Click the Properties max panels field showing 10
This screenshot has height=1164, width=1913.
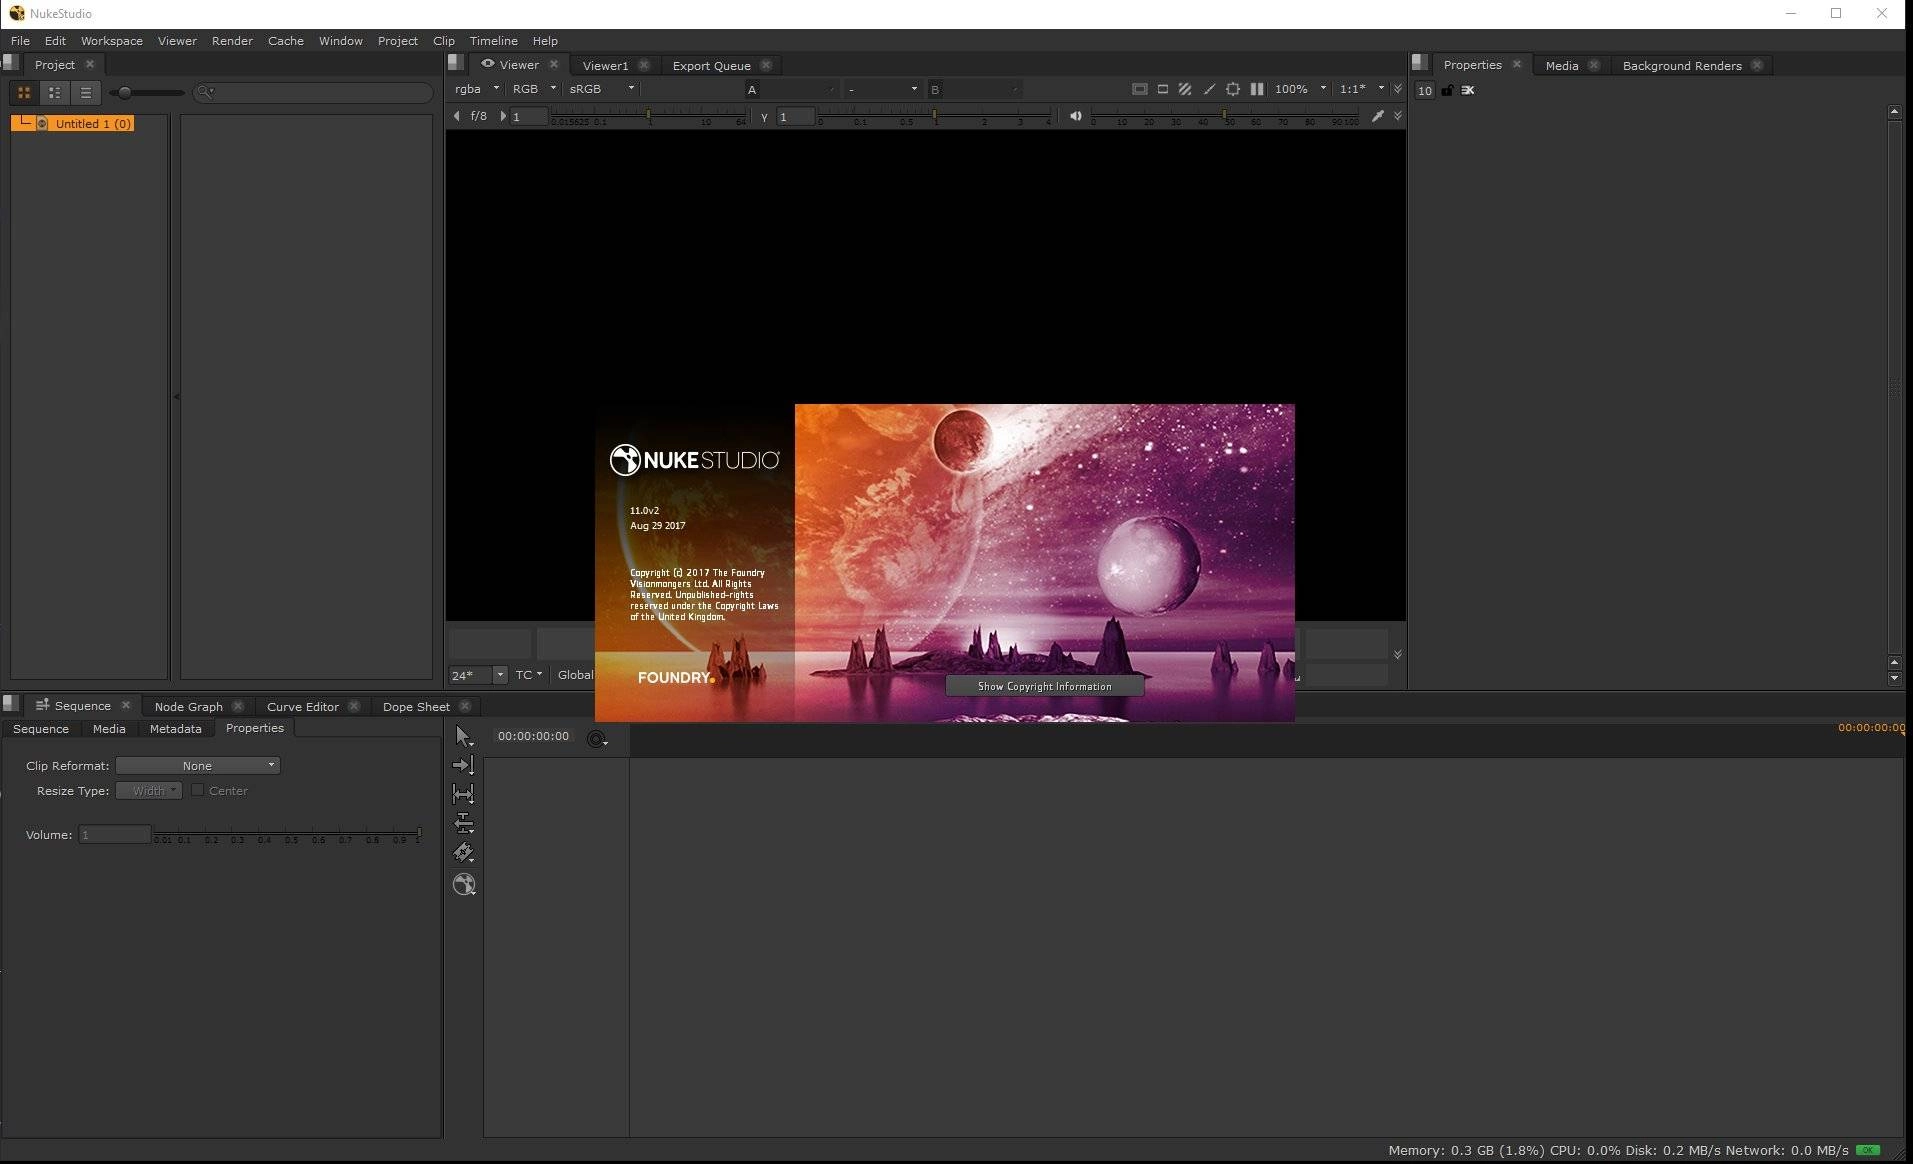(x=1424, y=90)
